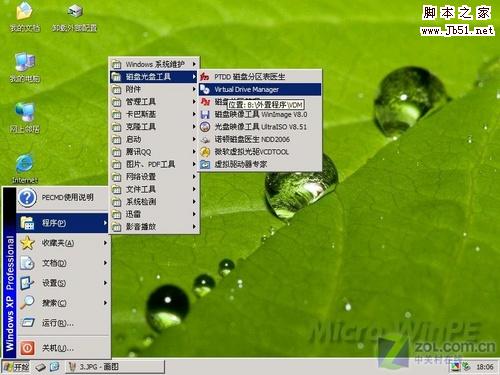The image size is (500, 375).
Task: Click the PECMD使用说明 help icon
Action: click(27, 197)
